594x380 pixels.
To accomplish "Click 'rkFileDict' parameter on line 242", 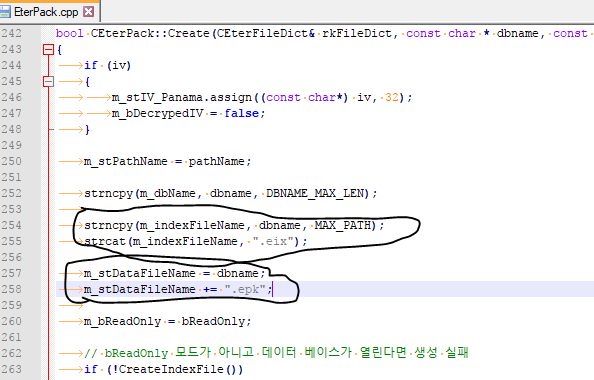I will coord(357,33).
